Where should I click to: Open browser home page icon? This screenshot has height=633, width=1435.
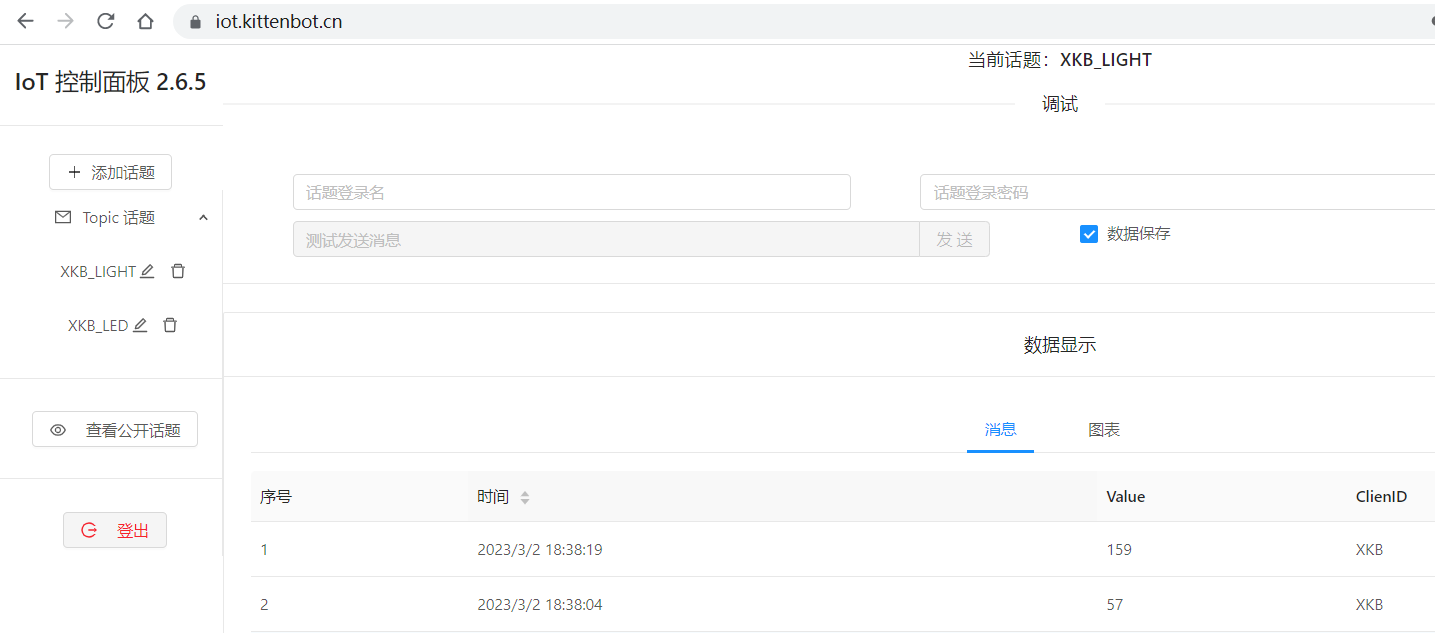(145, 21)
